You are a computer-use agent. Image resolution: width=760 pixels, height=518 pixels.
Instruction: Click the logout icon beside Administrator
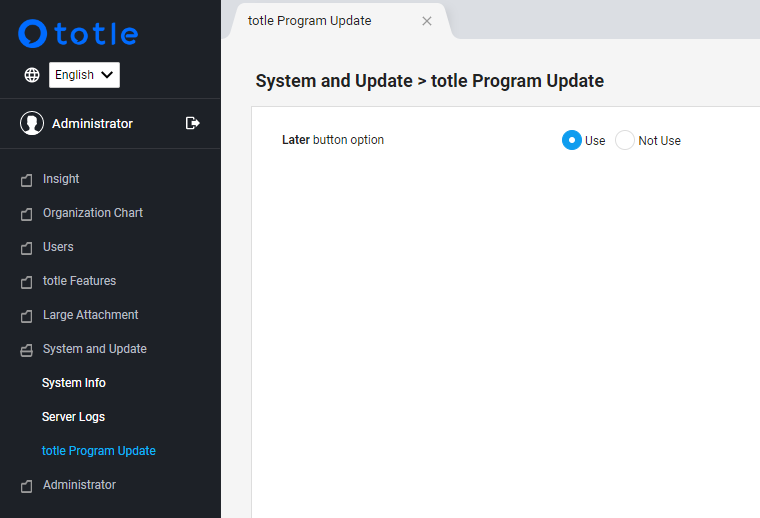(x=192, y=123)
